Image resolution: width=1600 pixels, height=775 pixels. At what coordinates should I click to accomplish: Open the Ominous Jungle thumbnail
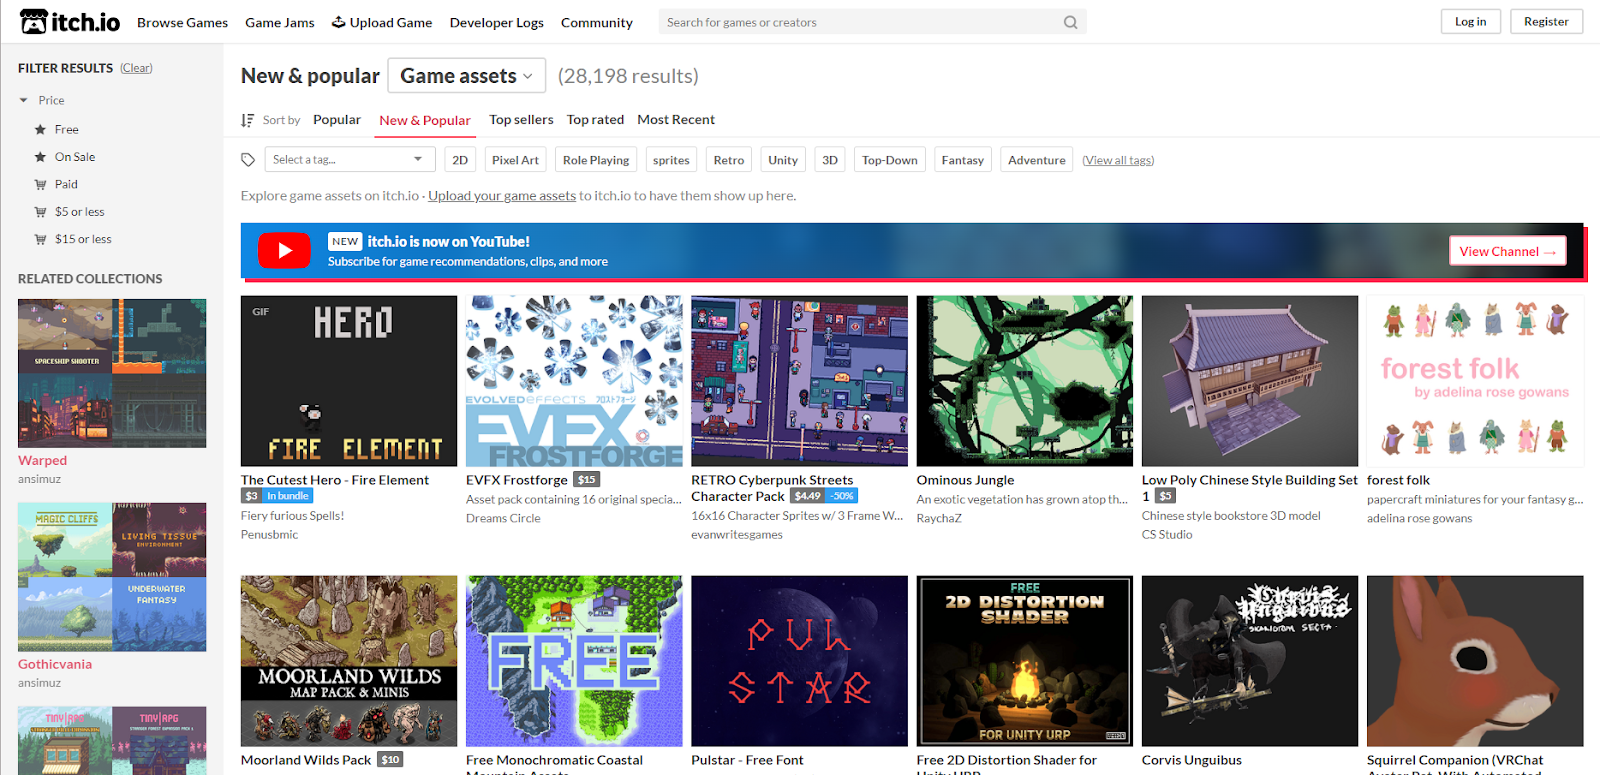click(x=1025, y=381)
